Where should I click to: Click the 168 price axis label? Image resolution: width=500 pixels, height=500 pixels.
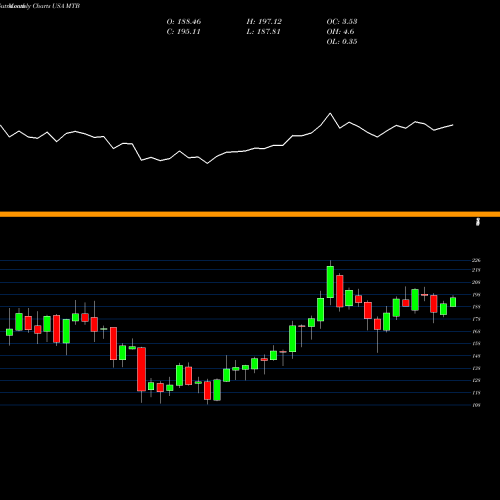(476, 331)
